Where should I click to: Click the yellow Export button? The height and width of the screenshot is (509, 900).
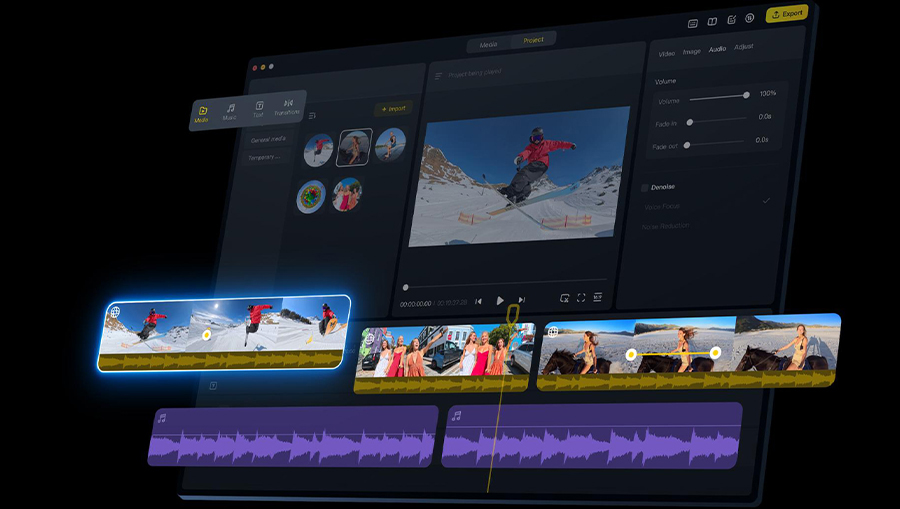coord(787,14)
